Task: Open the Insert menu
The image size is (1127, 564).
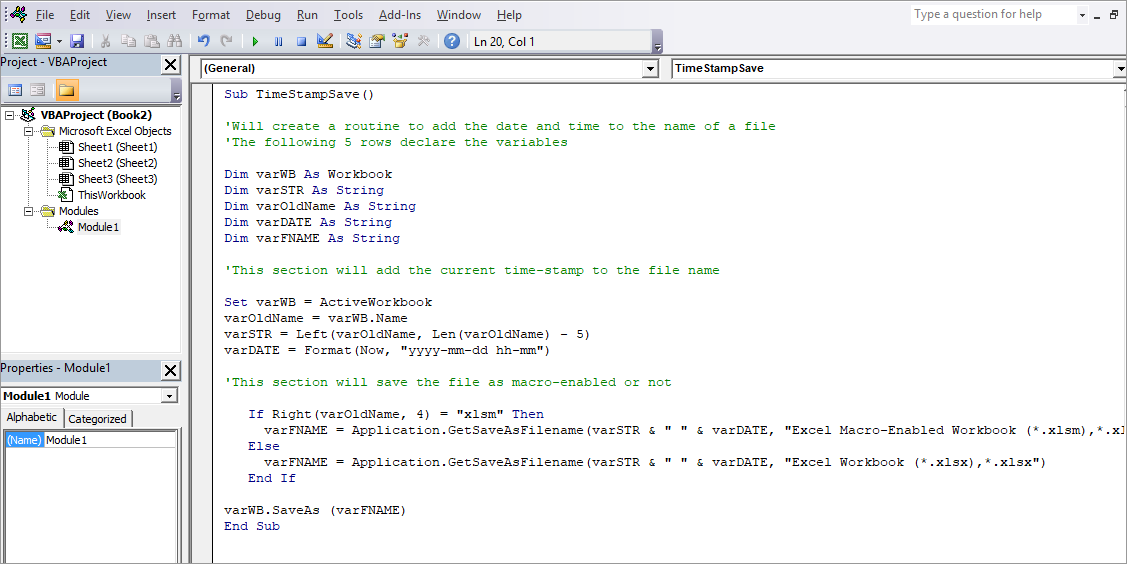Action: coord(161,14)
